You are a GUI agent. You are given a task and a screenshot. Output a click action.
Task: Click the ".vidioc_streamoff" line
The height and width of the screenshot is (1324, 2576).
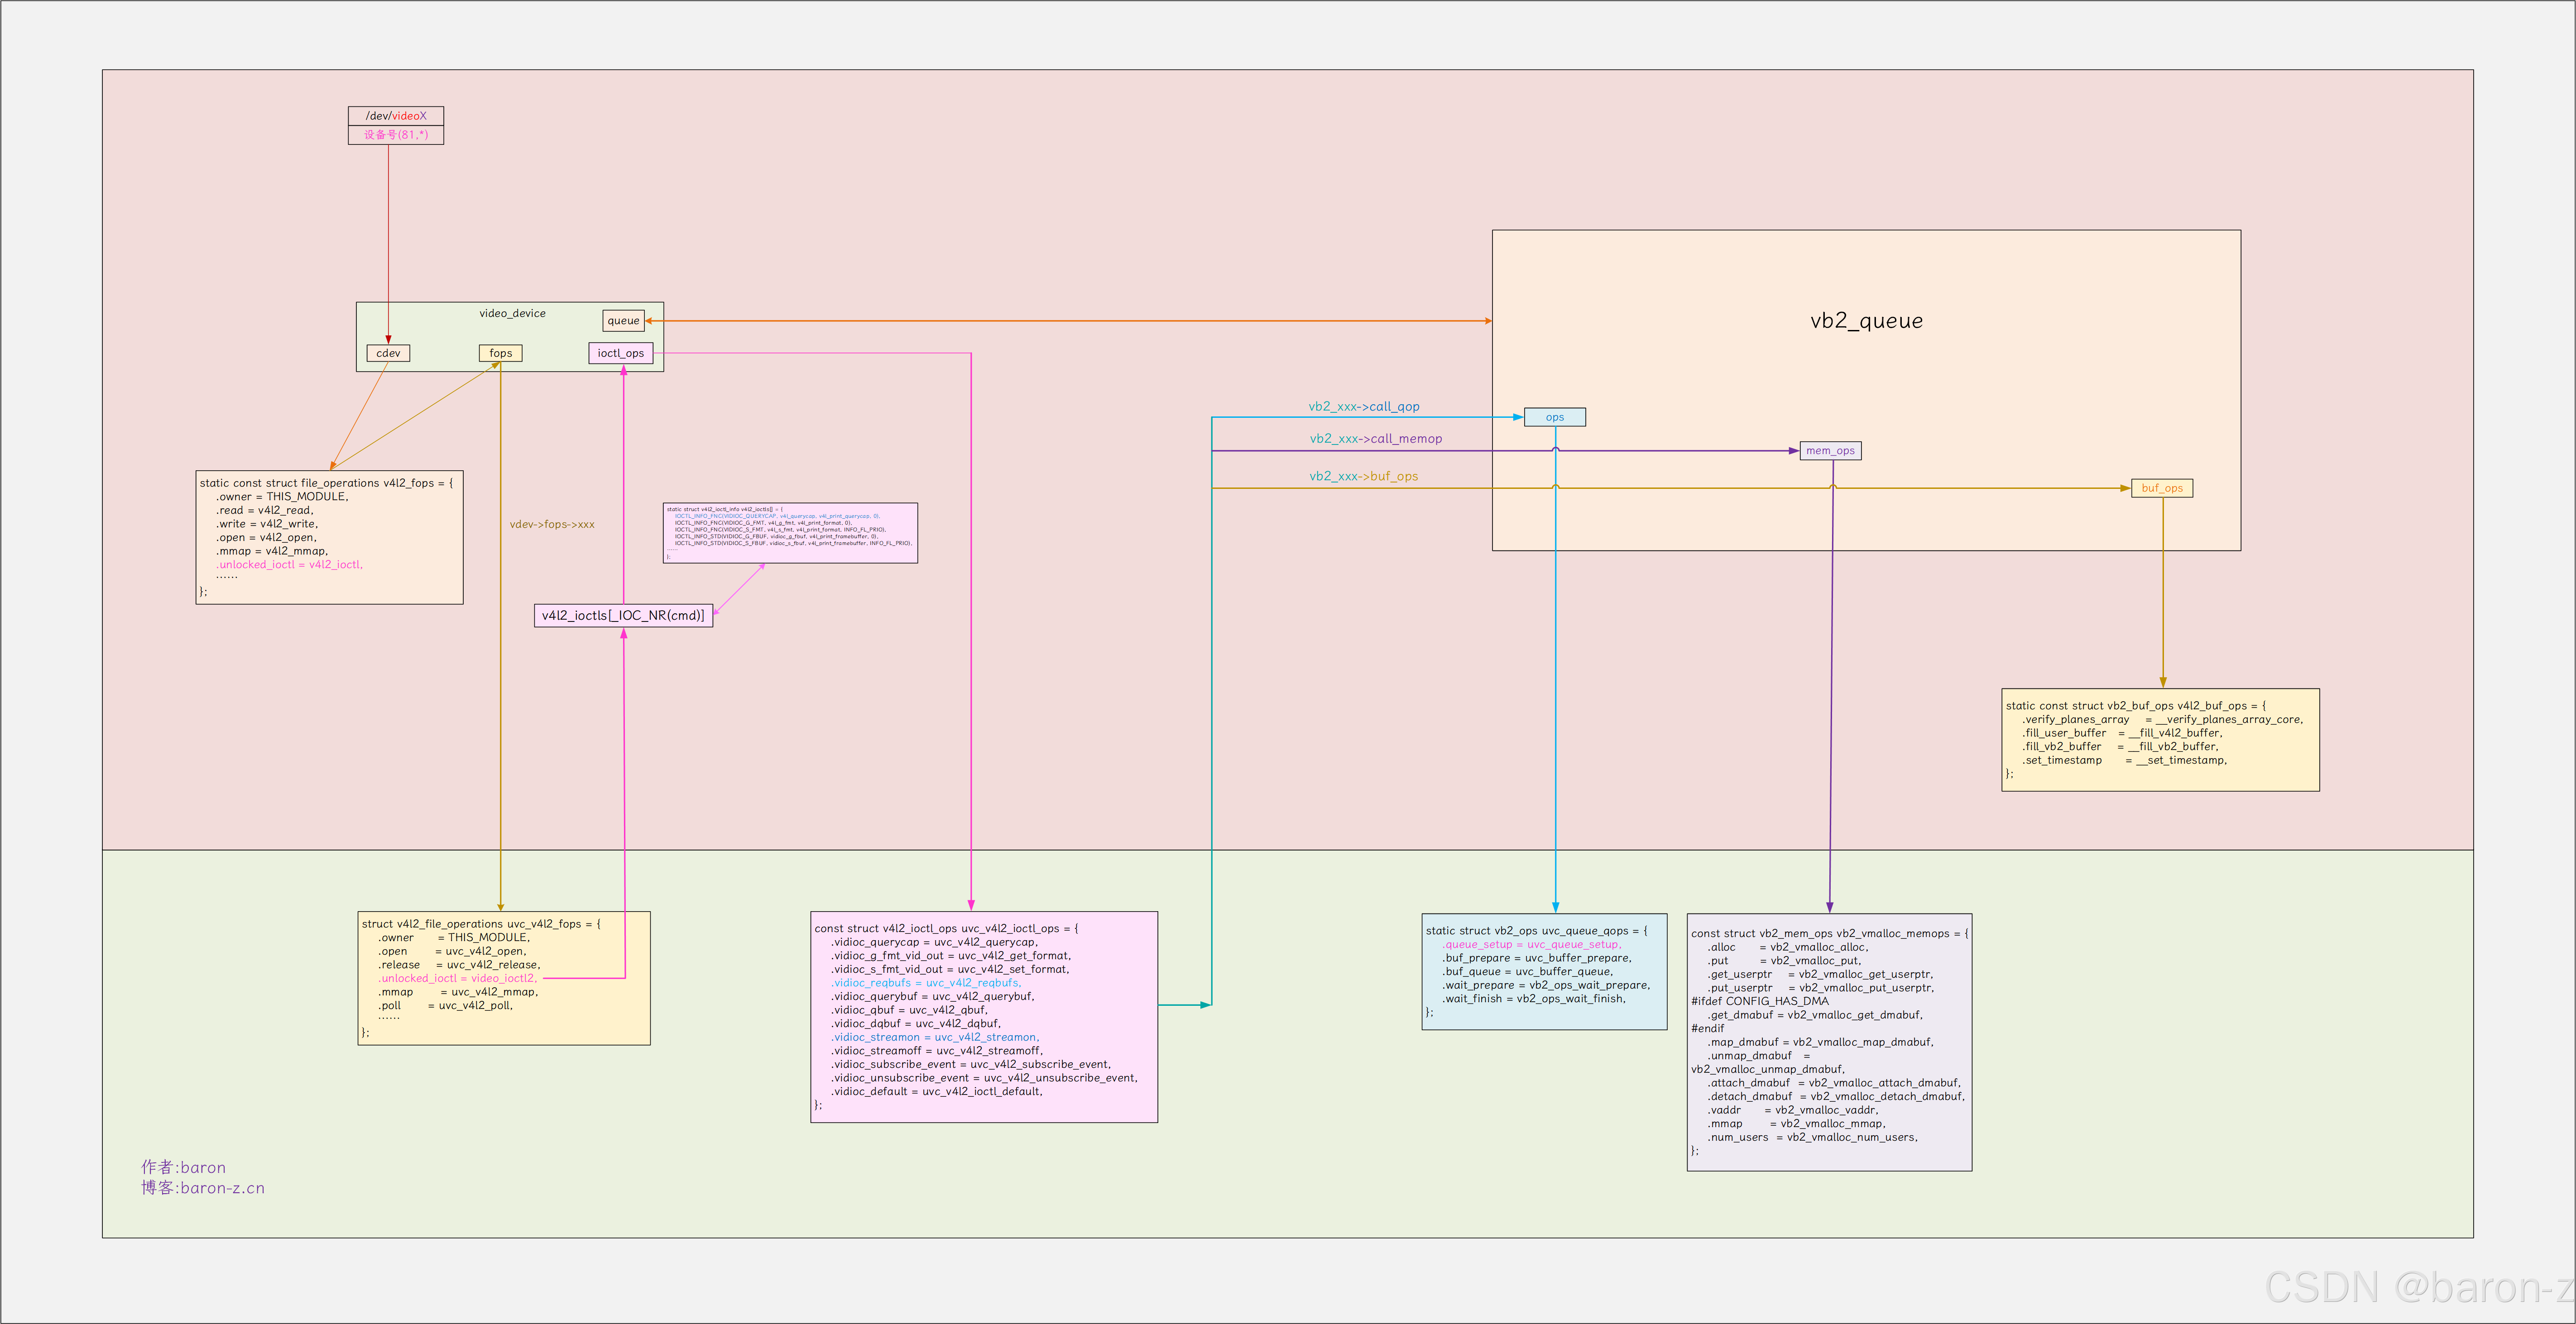(x=937, y=1051)
